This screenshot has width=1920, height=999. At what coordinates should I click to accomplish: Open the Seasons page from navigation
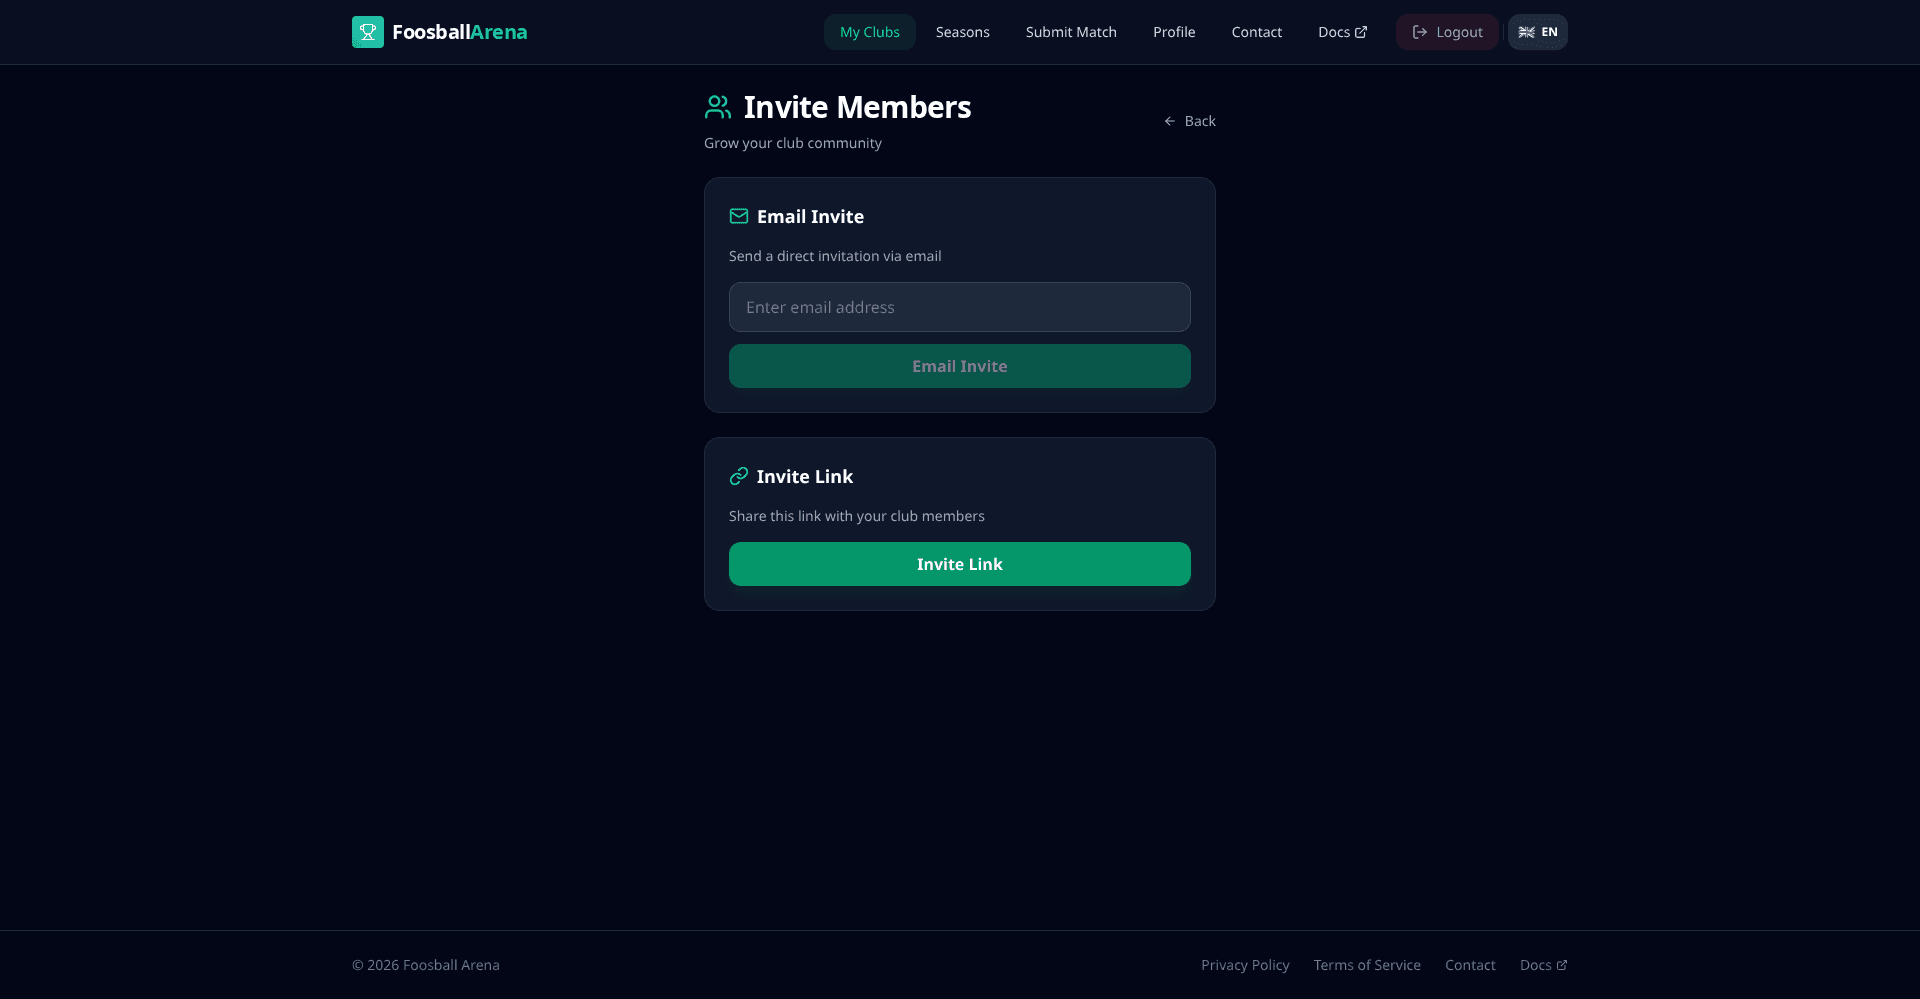(962, 31)
